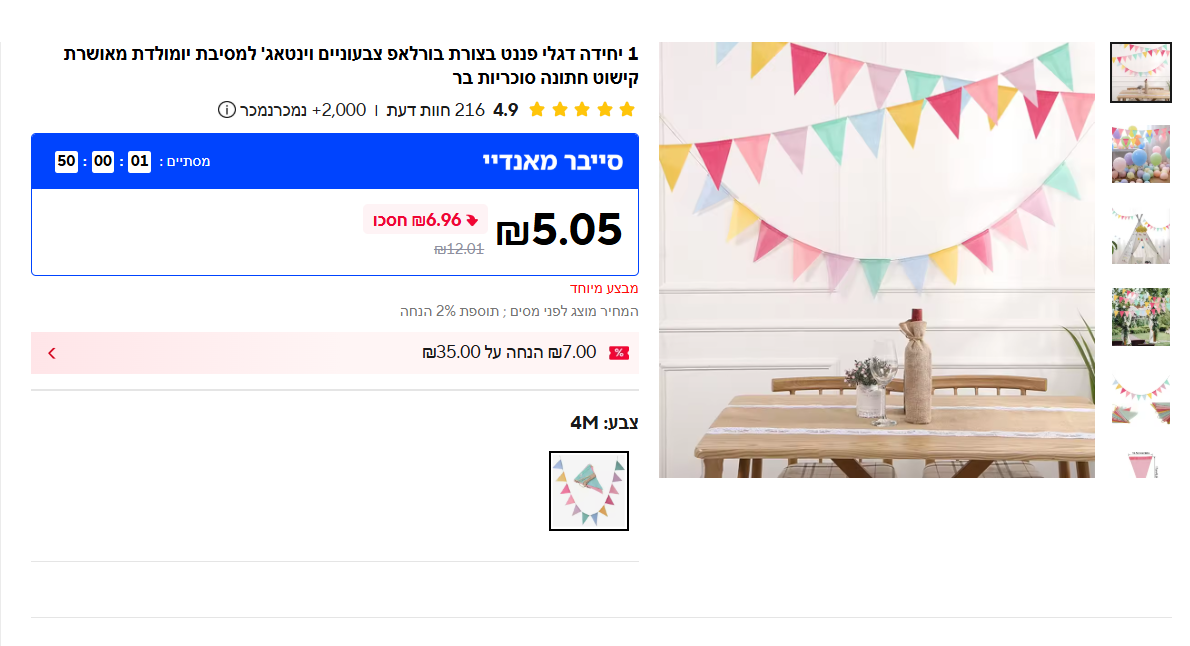The height and width of the screenshot is (646, 1190).
Task: Click the red down-arrow savings badge
Action: click(472, 220)
